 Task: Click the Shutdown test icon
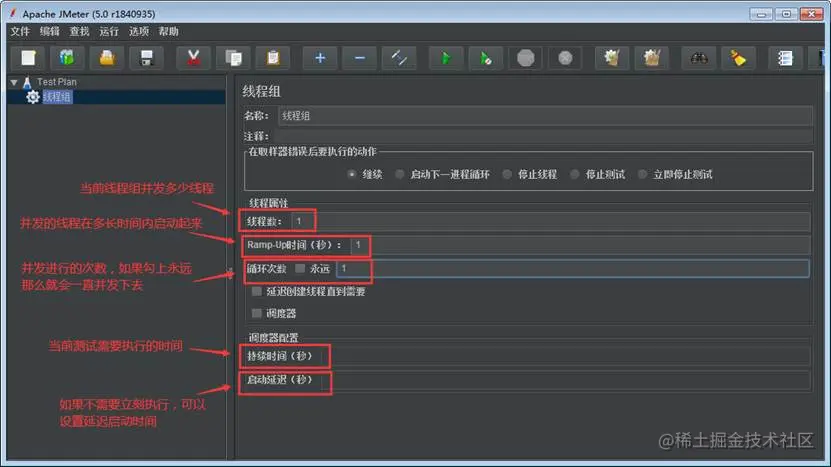coord(565,58)
